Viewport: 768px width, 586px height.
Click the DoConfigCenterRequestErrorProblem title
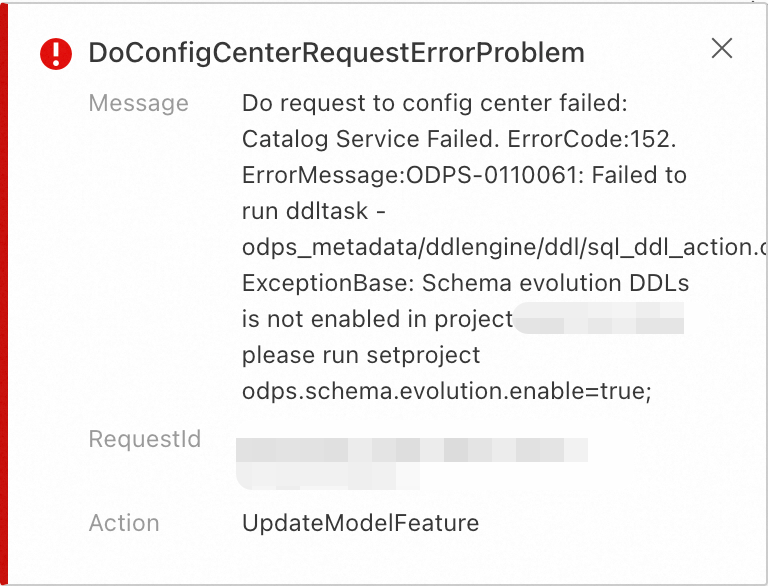[336, 53]
